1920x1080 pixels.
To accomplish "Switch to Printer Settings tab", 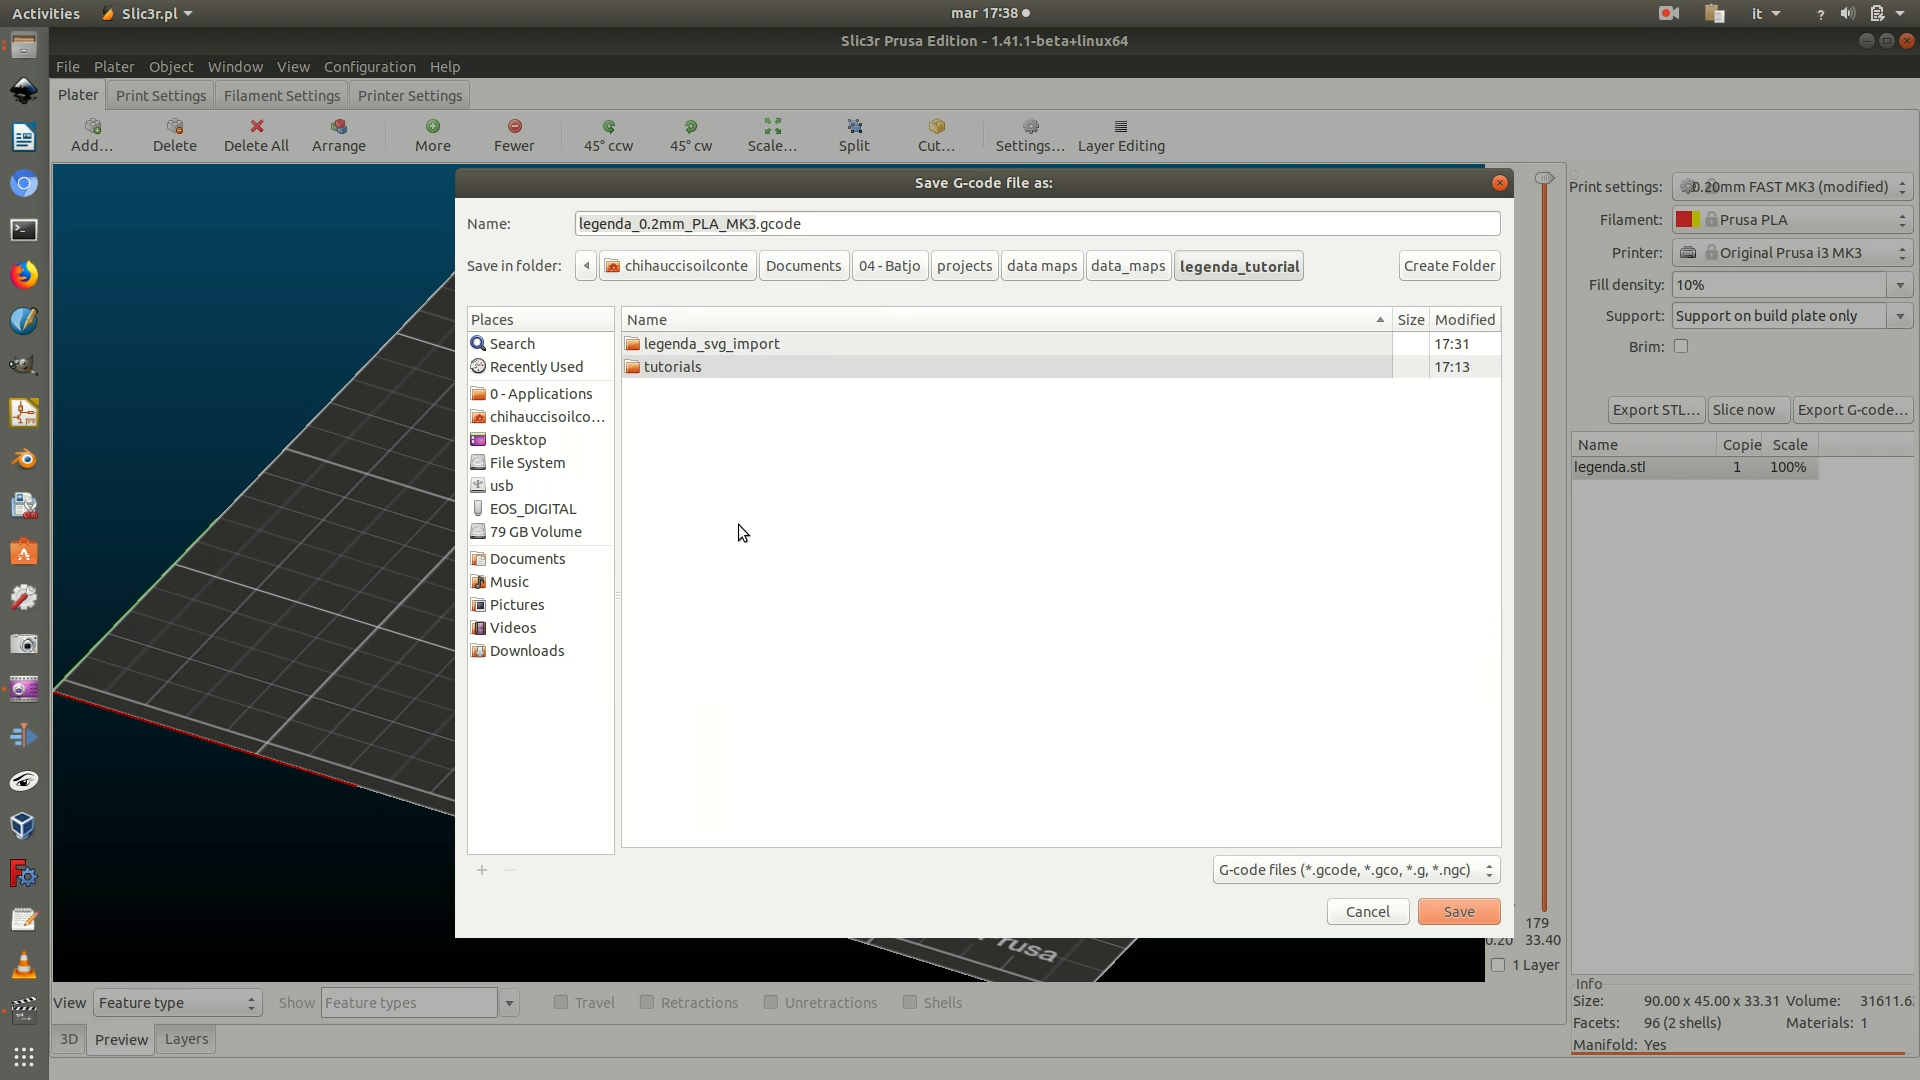I will point(410,96).
